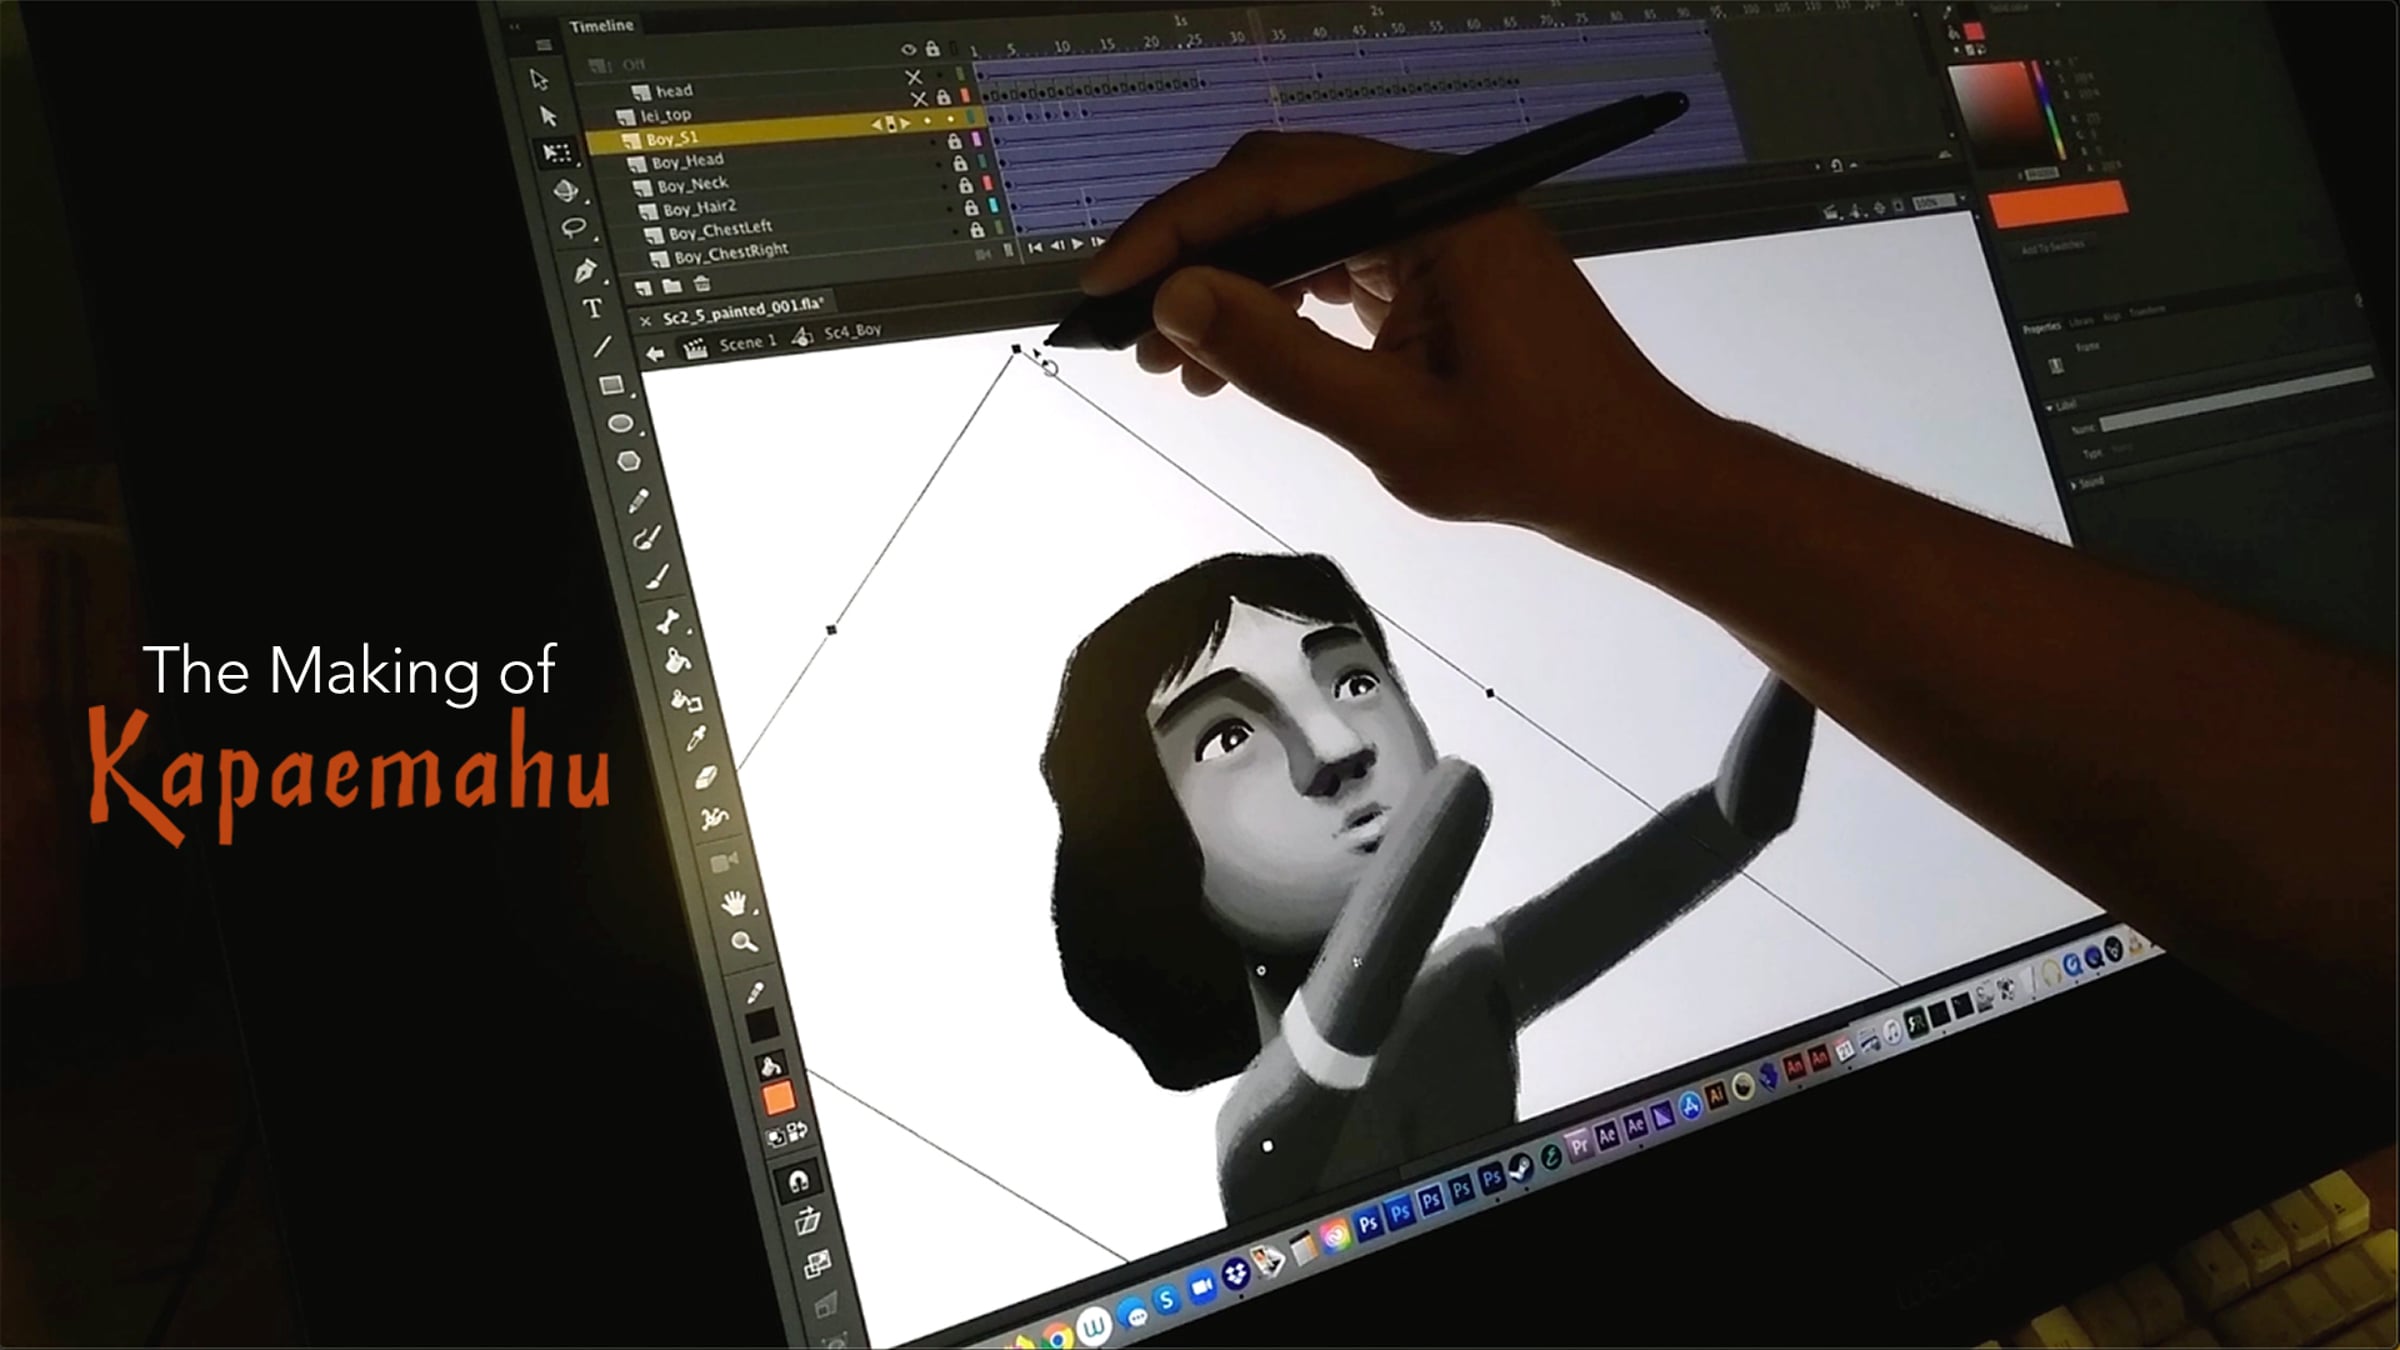Select the Boy_ChestRight layer name
Image resolution: width=2400 pixels, height=1350 pixels.
732,253
